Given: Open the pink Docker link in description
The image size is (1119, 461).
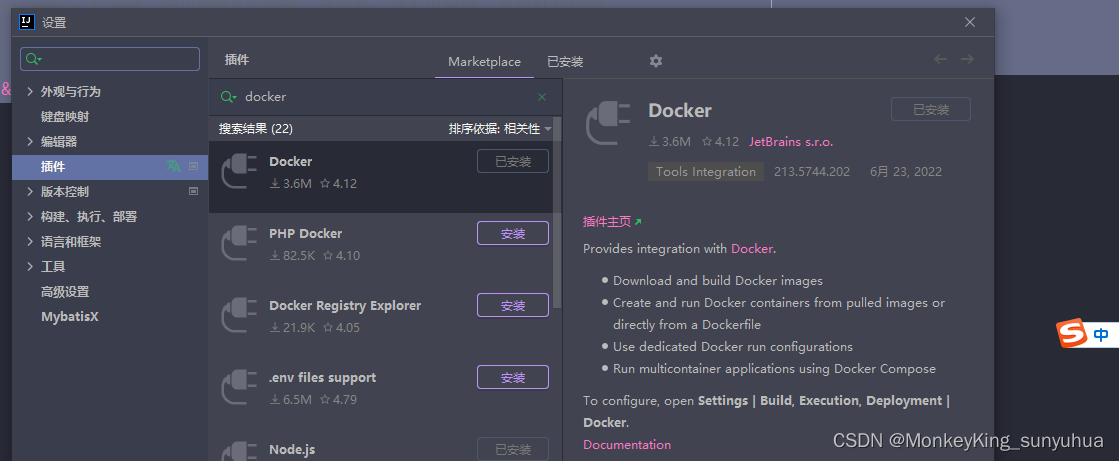Looking at the screenshot, I should point(751,249).
